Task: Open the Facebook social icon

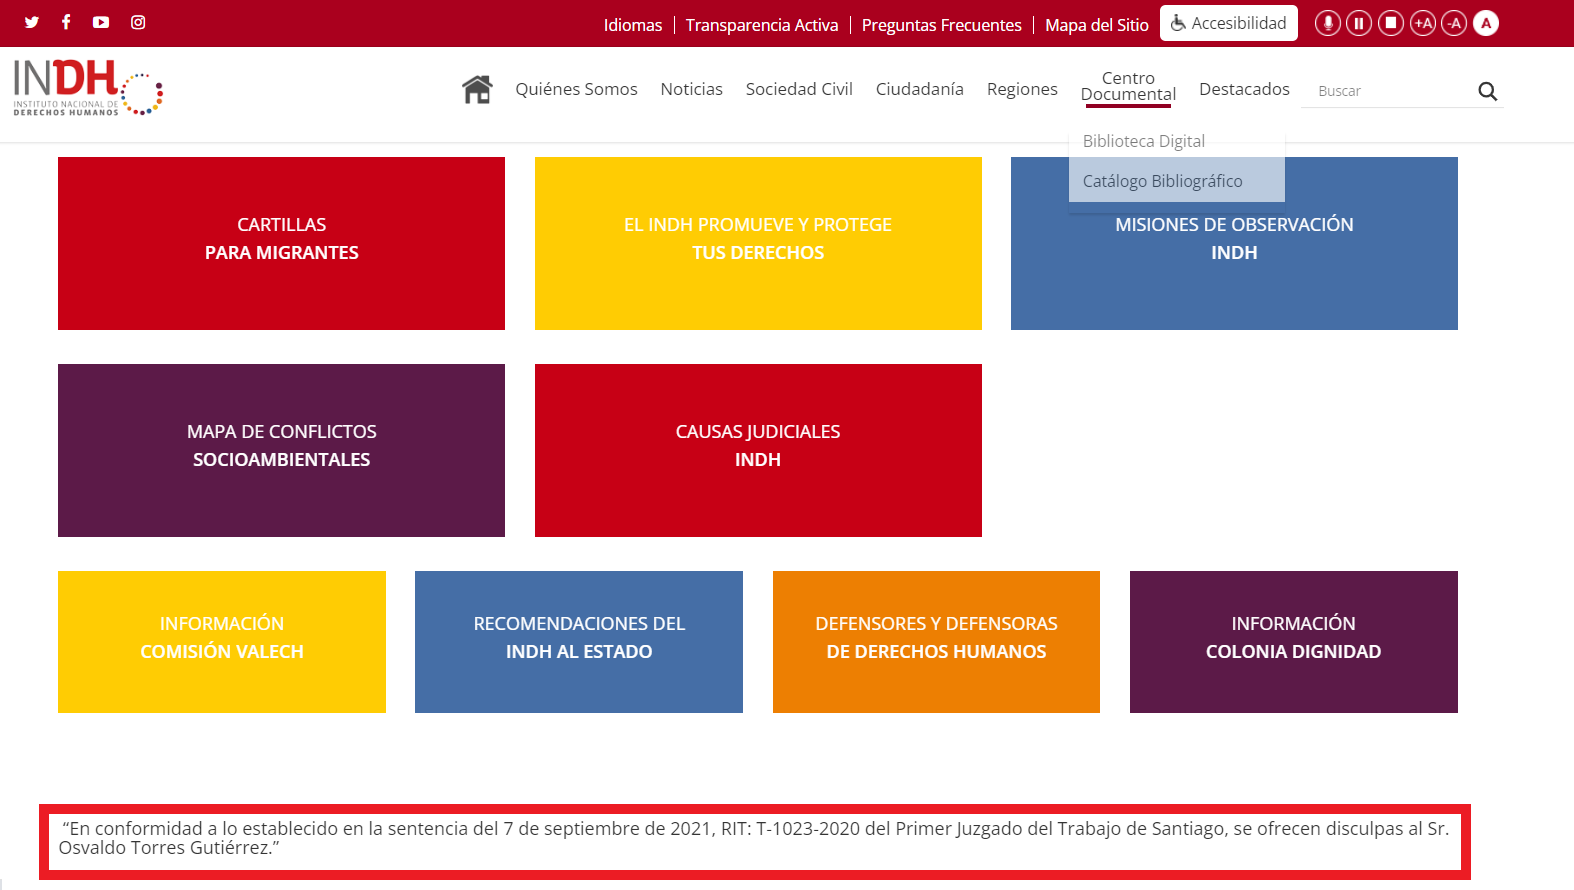Action: [66, 22]
